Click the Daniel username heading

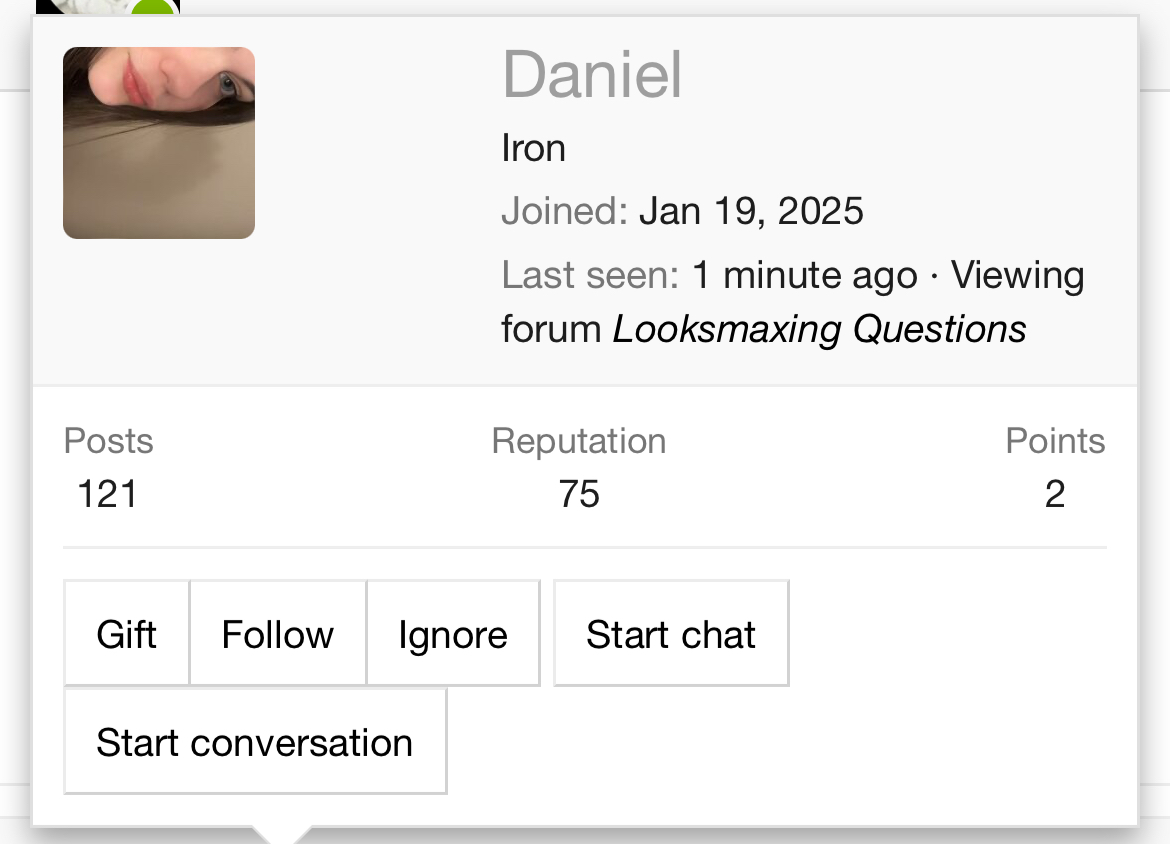coord(592,75)
